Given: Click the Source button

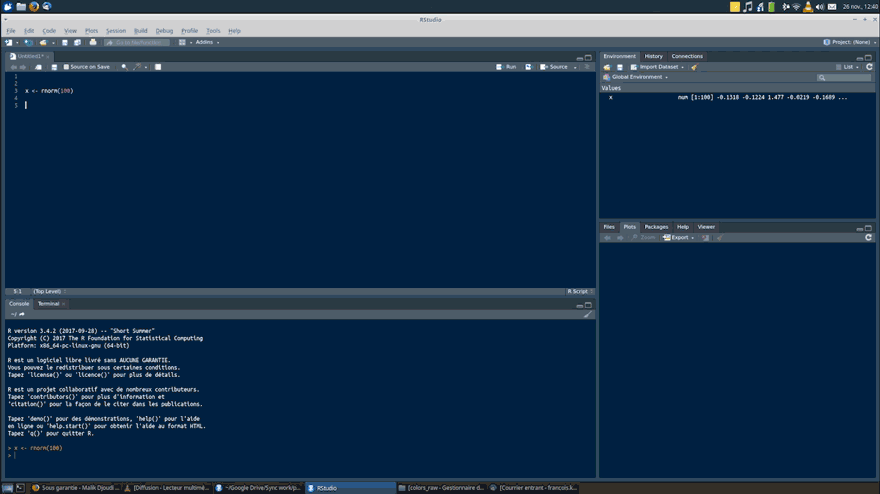Looking at the screenshot, I should click(554, 67).
